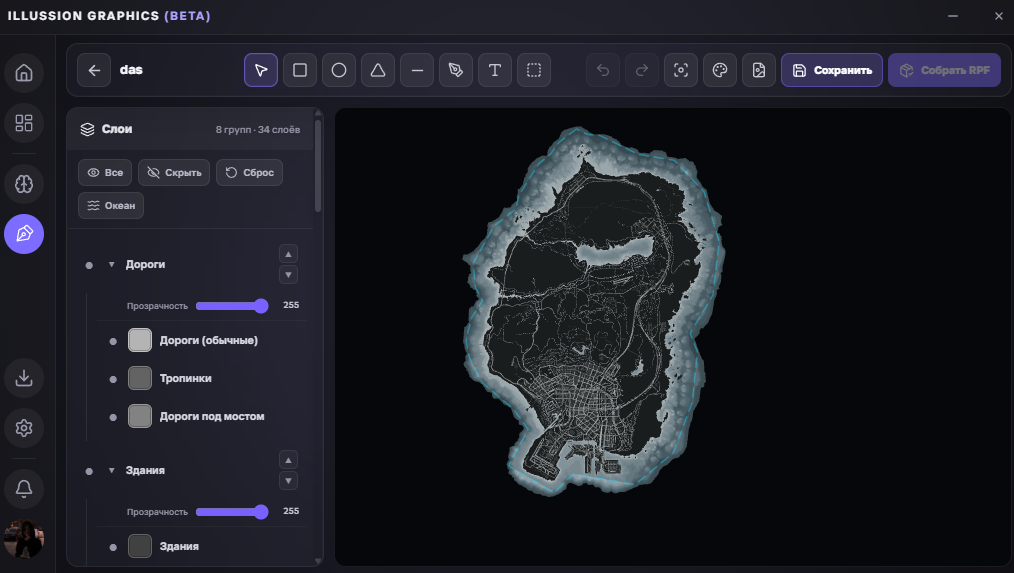Click the focus/center view icon
Viewport: 1014px width, 573px height.
pyautogui.click(x=681, y=70)
